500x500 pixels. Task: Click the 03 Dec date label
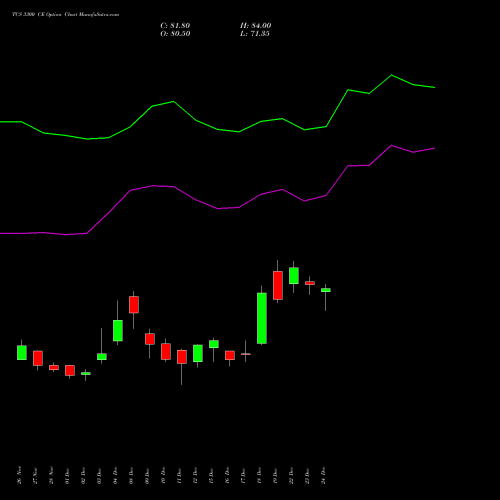[99, 475]
